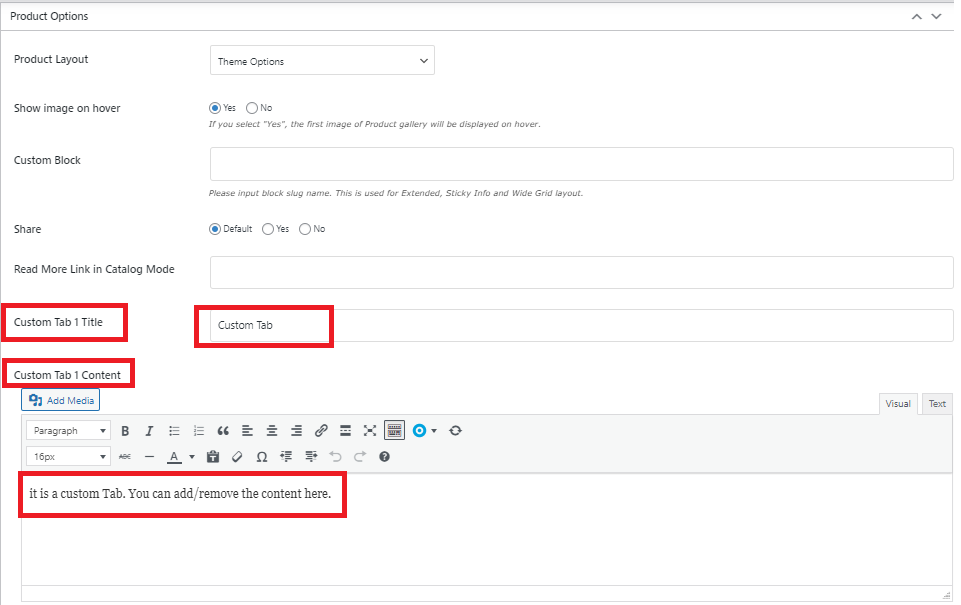Click the 'Custom Tab 1 Content' label
Viewport: 961px width, 605px height.
pos(67,375)
